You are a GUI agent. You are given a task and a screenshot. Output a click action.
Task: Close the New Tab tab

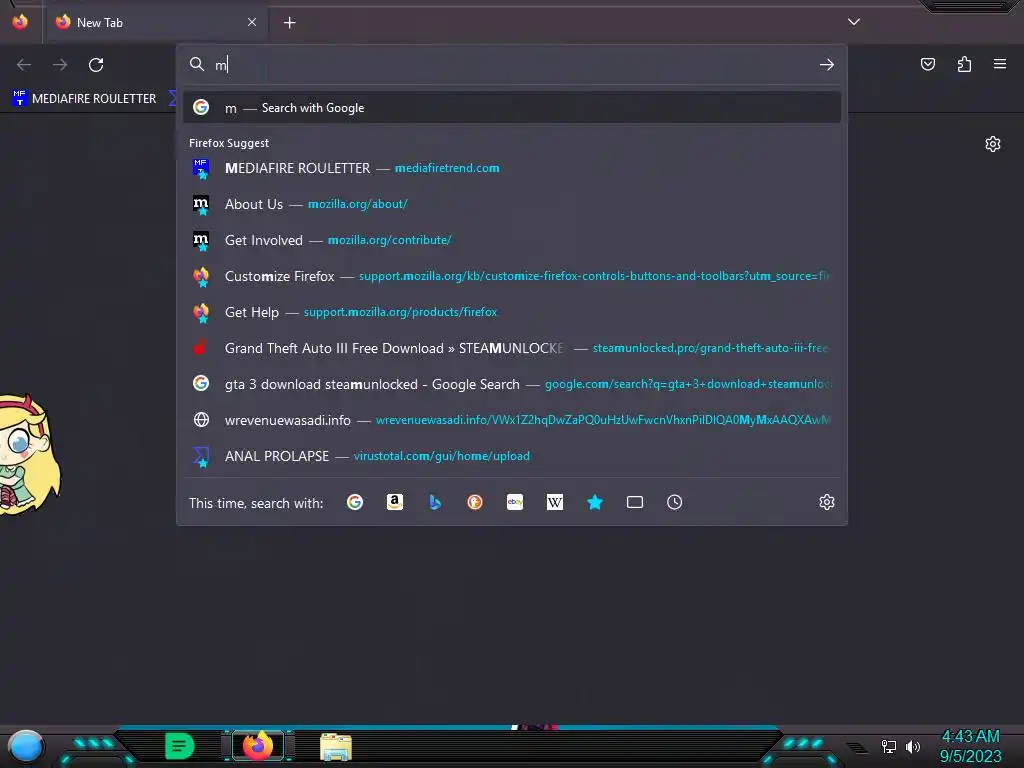pos(252,22)
